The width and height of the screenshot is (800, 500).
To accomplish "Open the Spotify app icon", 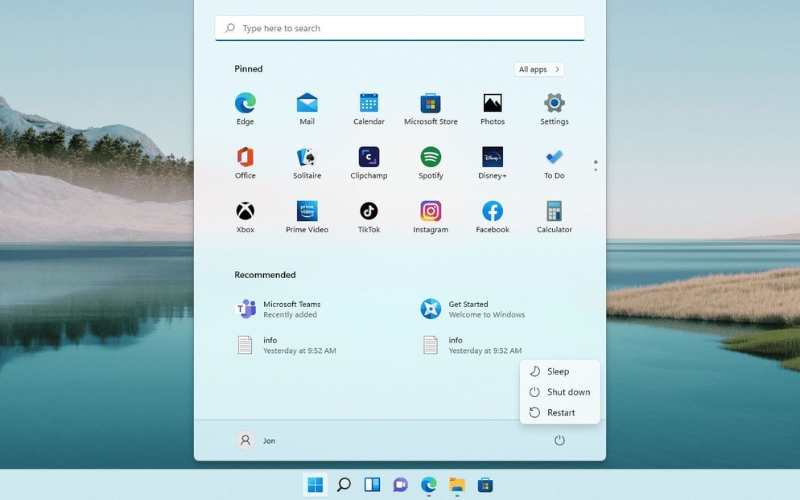I will 430,158.
